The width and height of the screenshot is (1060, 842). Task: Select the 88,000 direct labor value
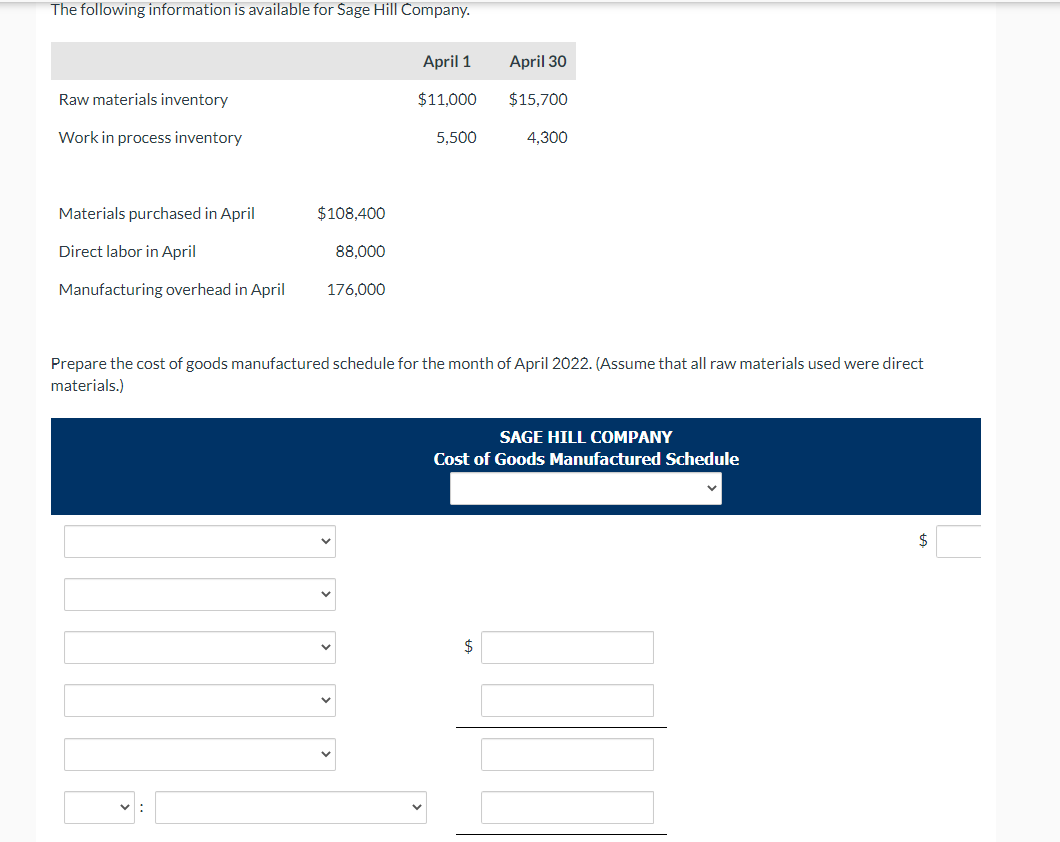point(360,251)
